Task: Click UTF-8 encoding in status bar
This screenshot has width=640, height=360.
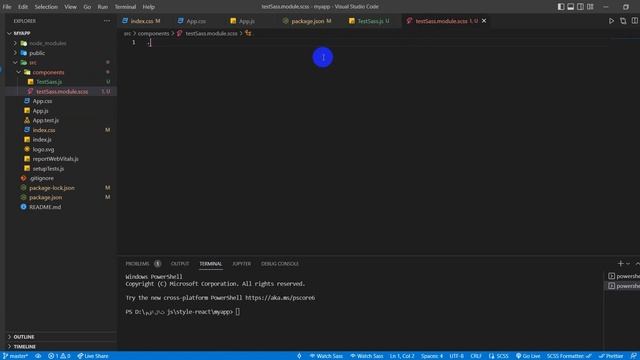Action: 456,356
